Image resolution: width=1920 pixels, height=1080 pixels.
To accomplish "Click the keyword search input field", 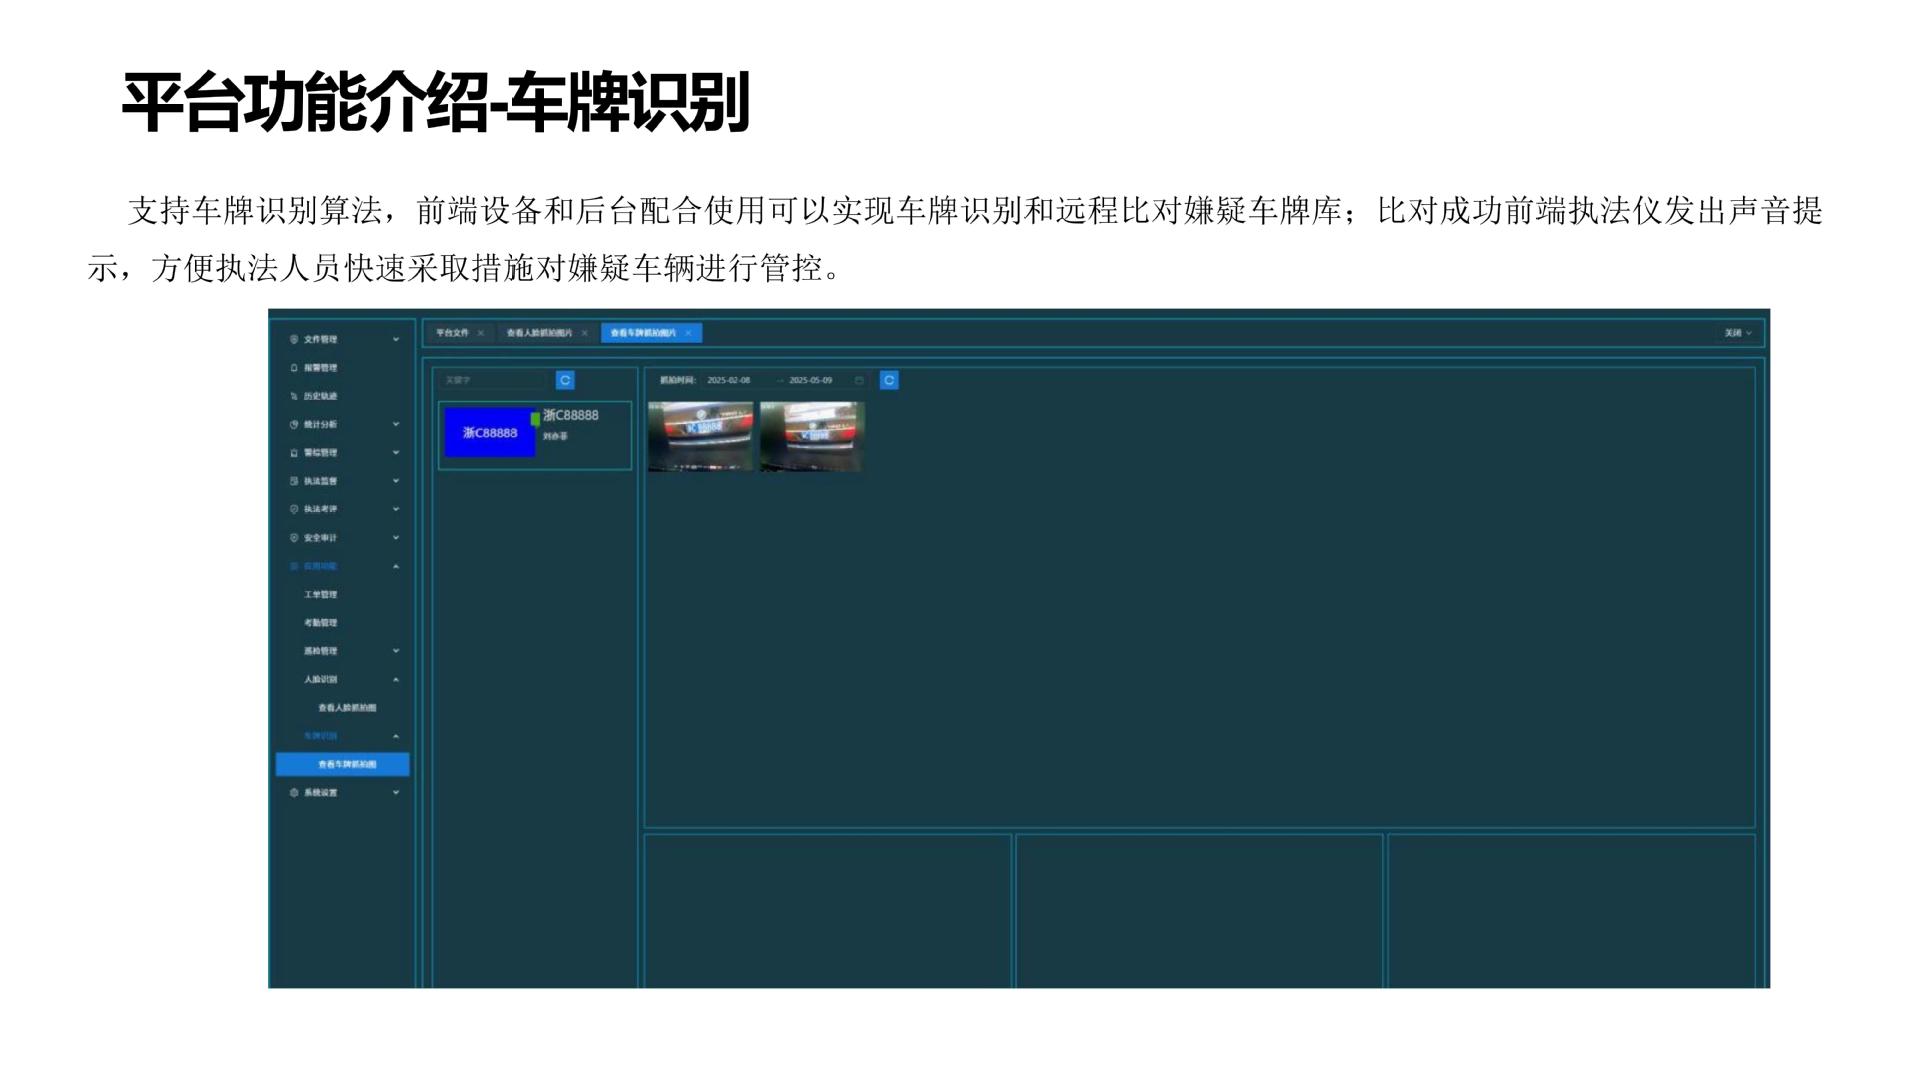I will click(495, 380).
